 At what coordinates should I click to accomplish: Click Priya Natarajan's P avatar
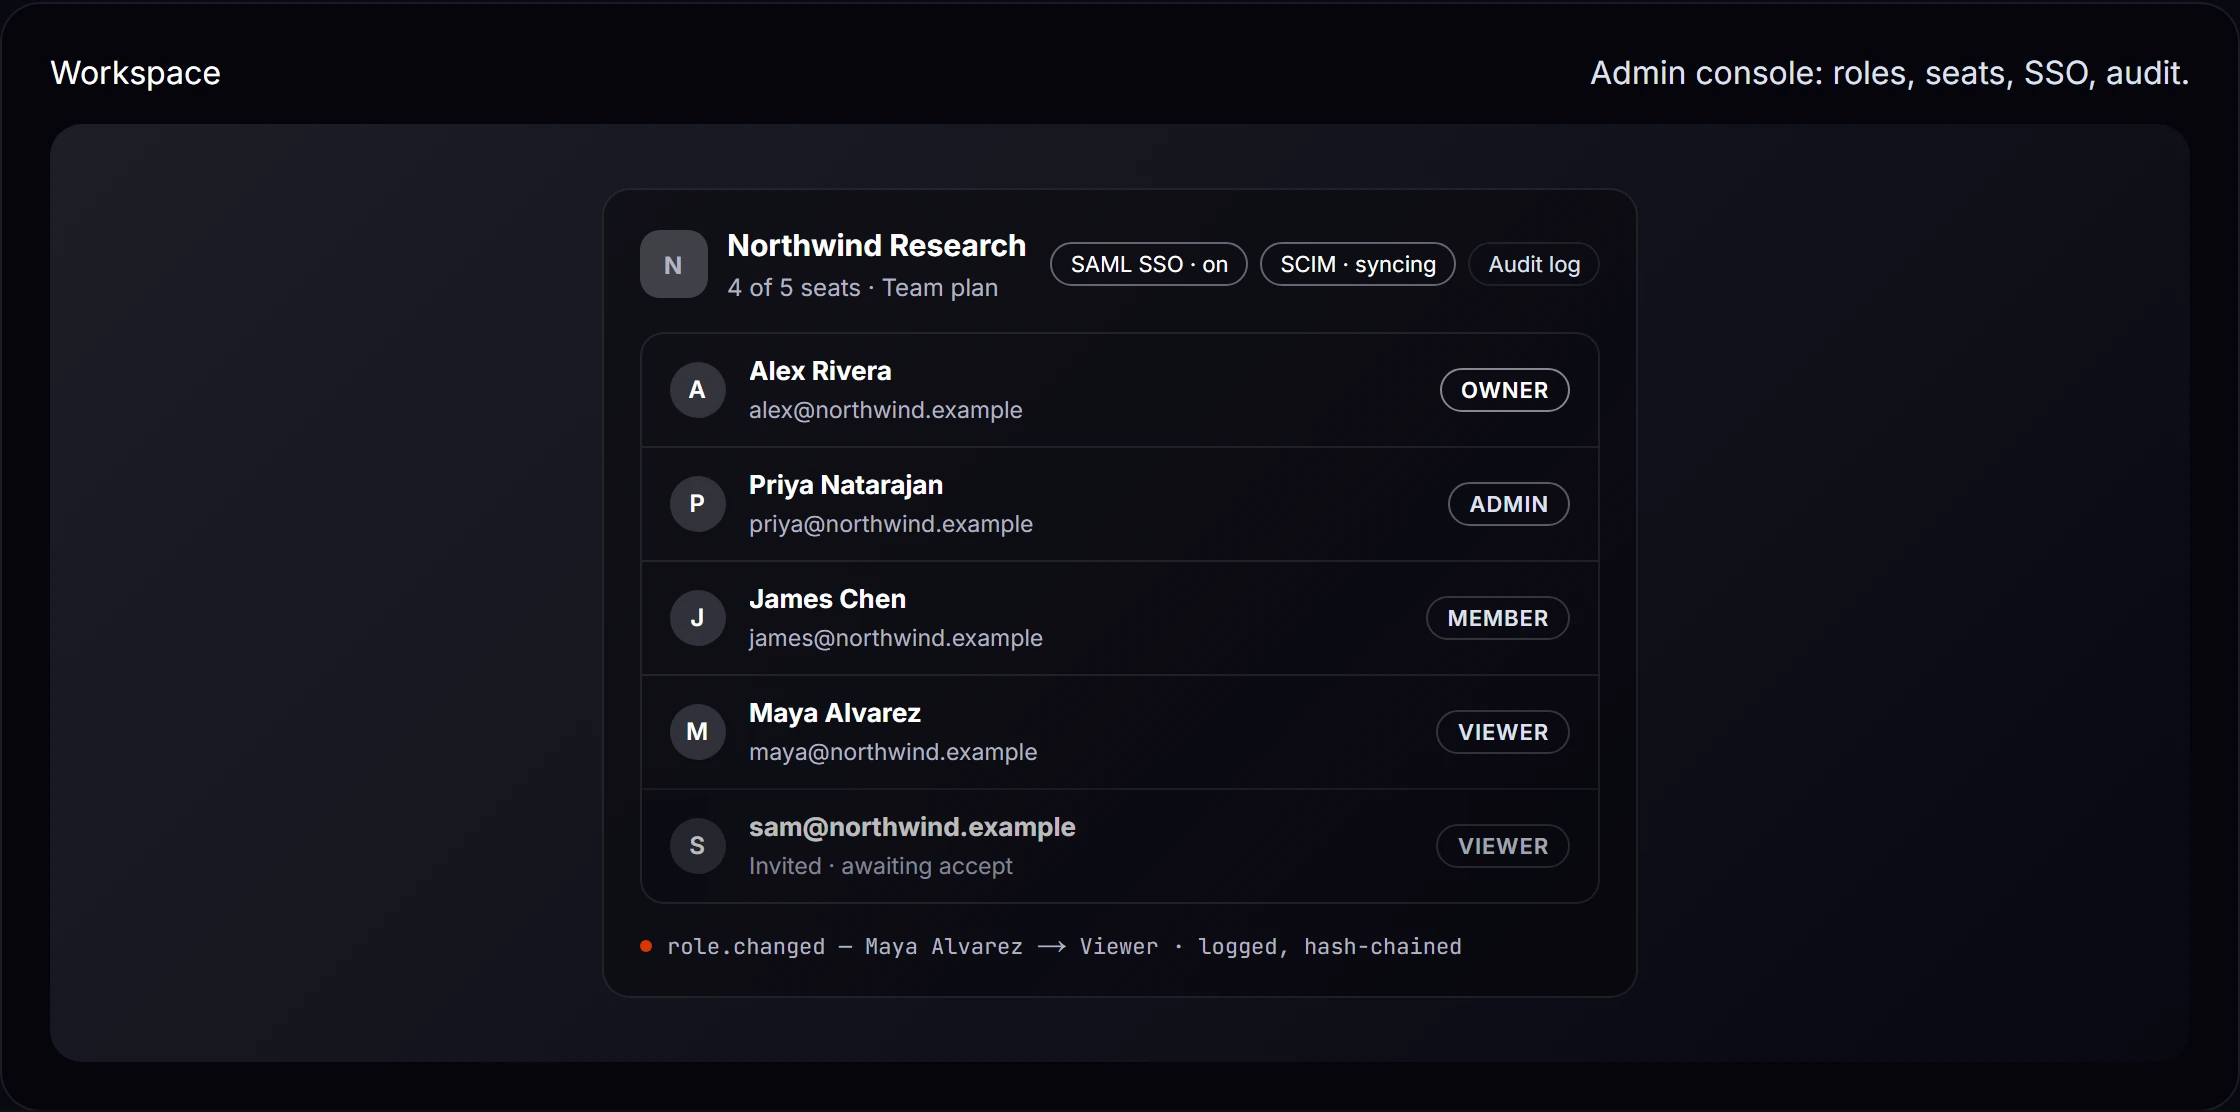point(697,504)
